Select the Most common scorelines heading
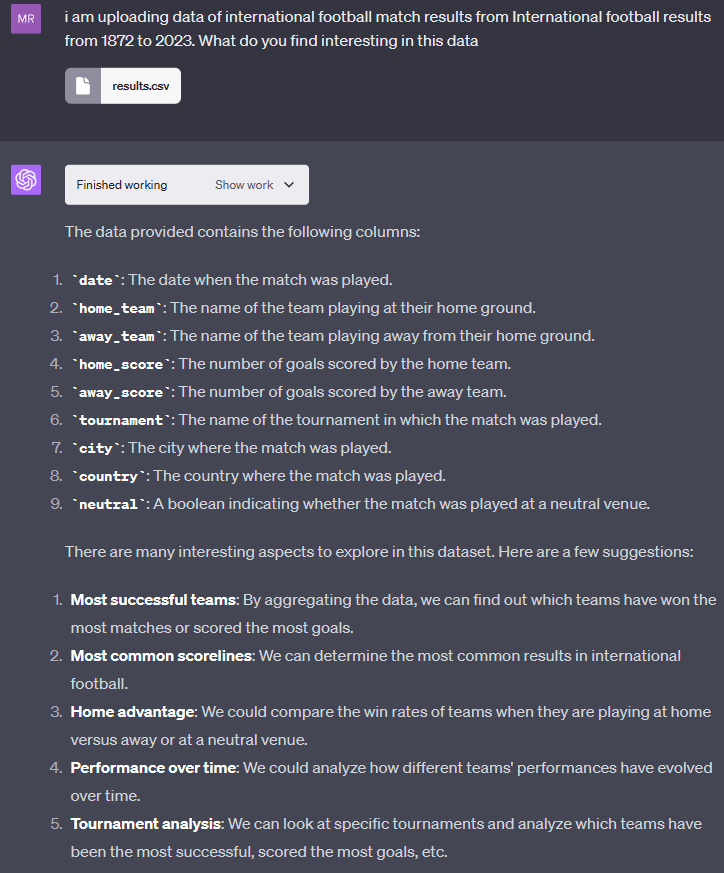 pos(162,656)
